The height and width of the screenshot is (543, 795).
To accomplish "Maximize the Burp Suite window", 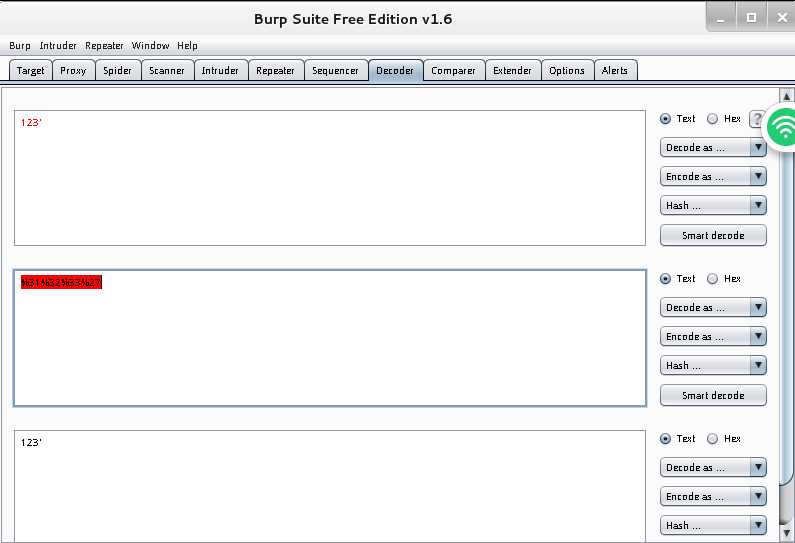I will pos(751,18).
